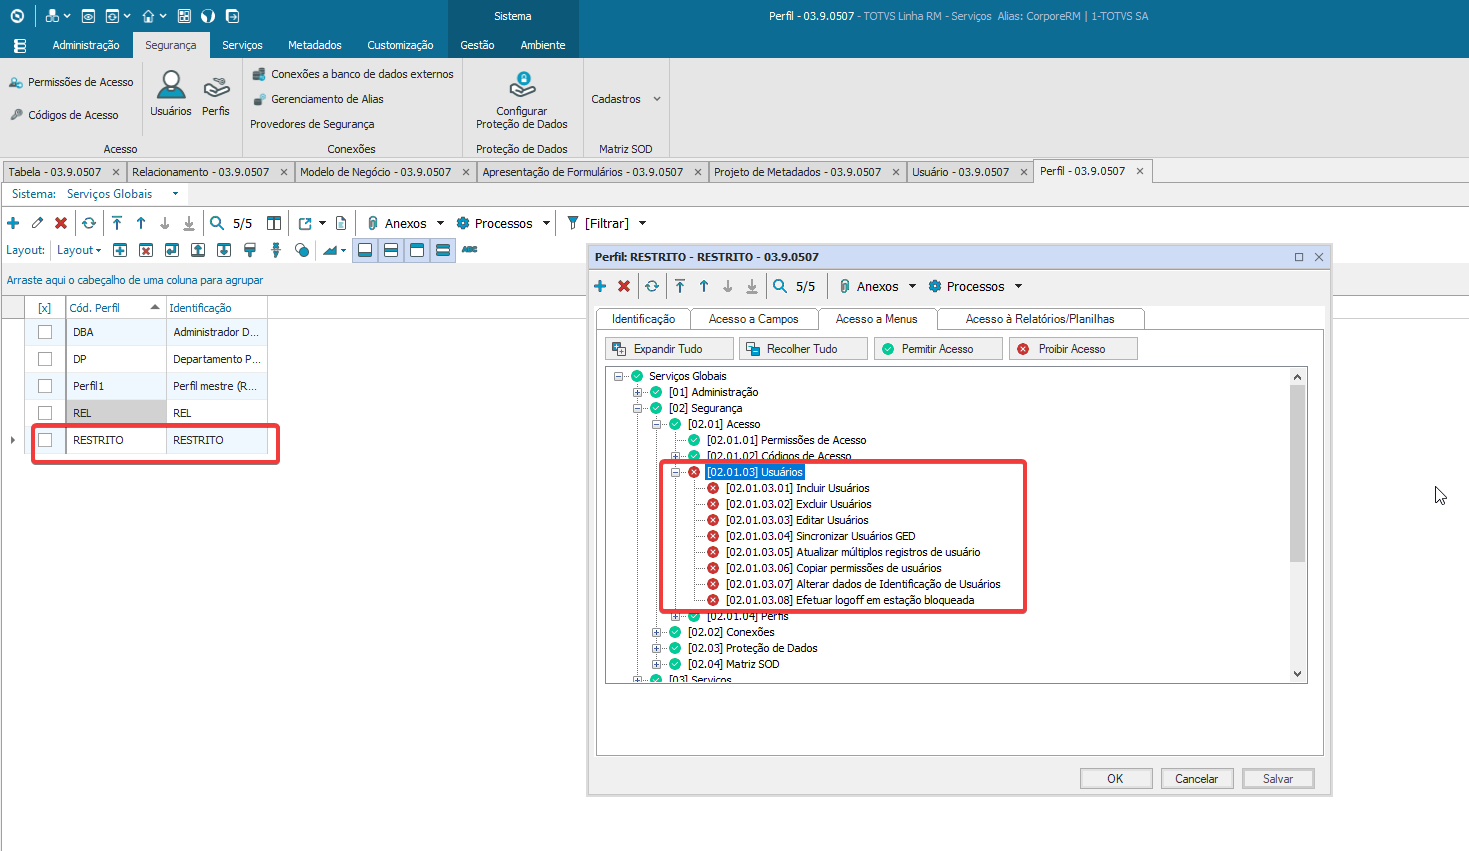Select the [02.01.03.03] Editar Usuários tree item
This screenshot has width=1469, height=851.
[x=797, y=520]
